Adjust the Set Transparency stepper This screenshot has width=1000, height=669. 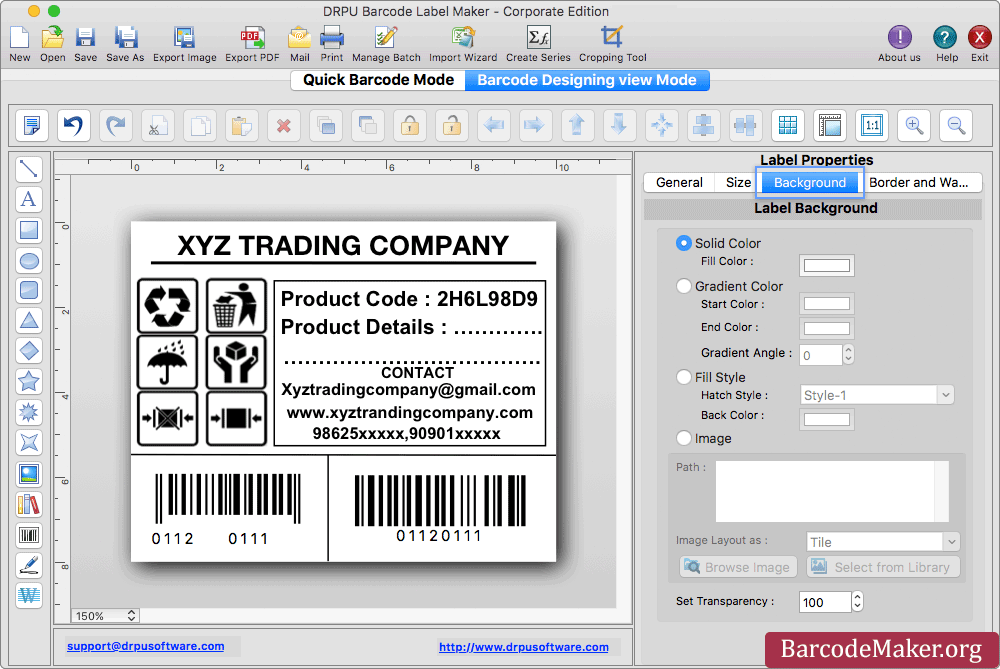point(857,601)
